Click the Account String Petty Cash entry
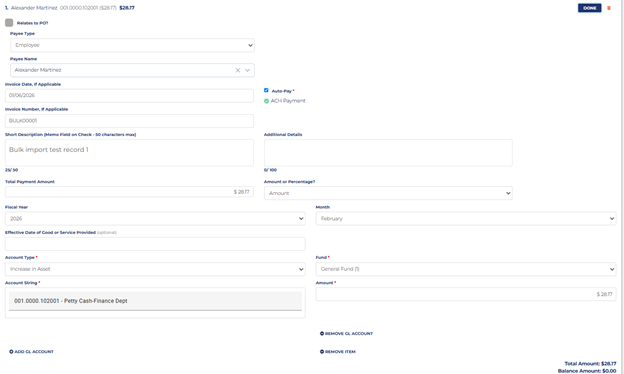Viewport: 624px width, 374px height. coord(155,301)
